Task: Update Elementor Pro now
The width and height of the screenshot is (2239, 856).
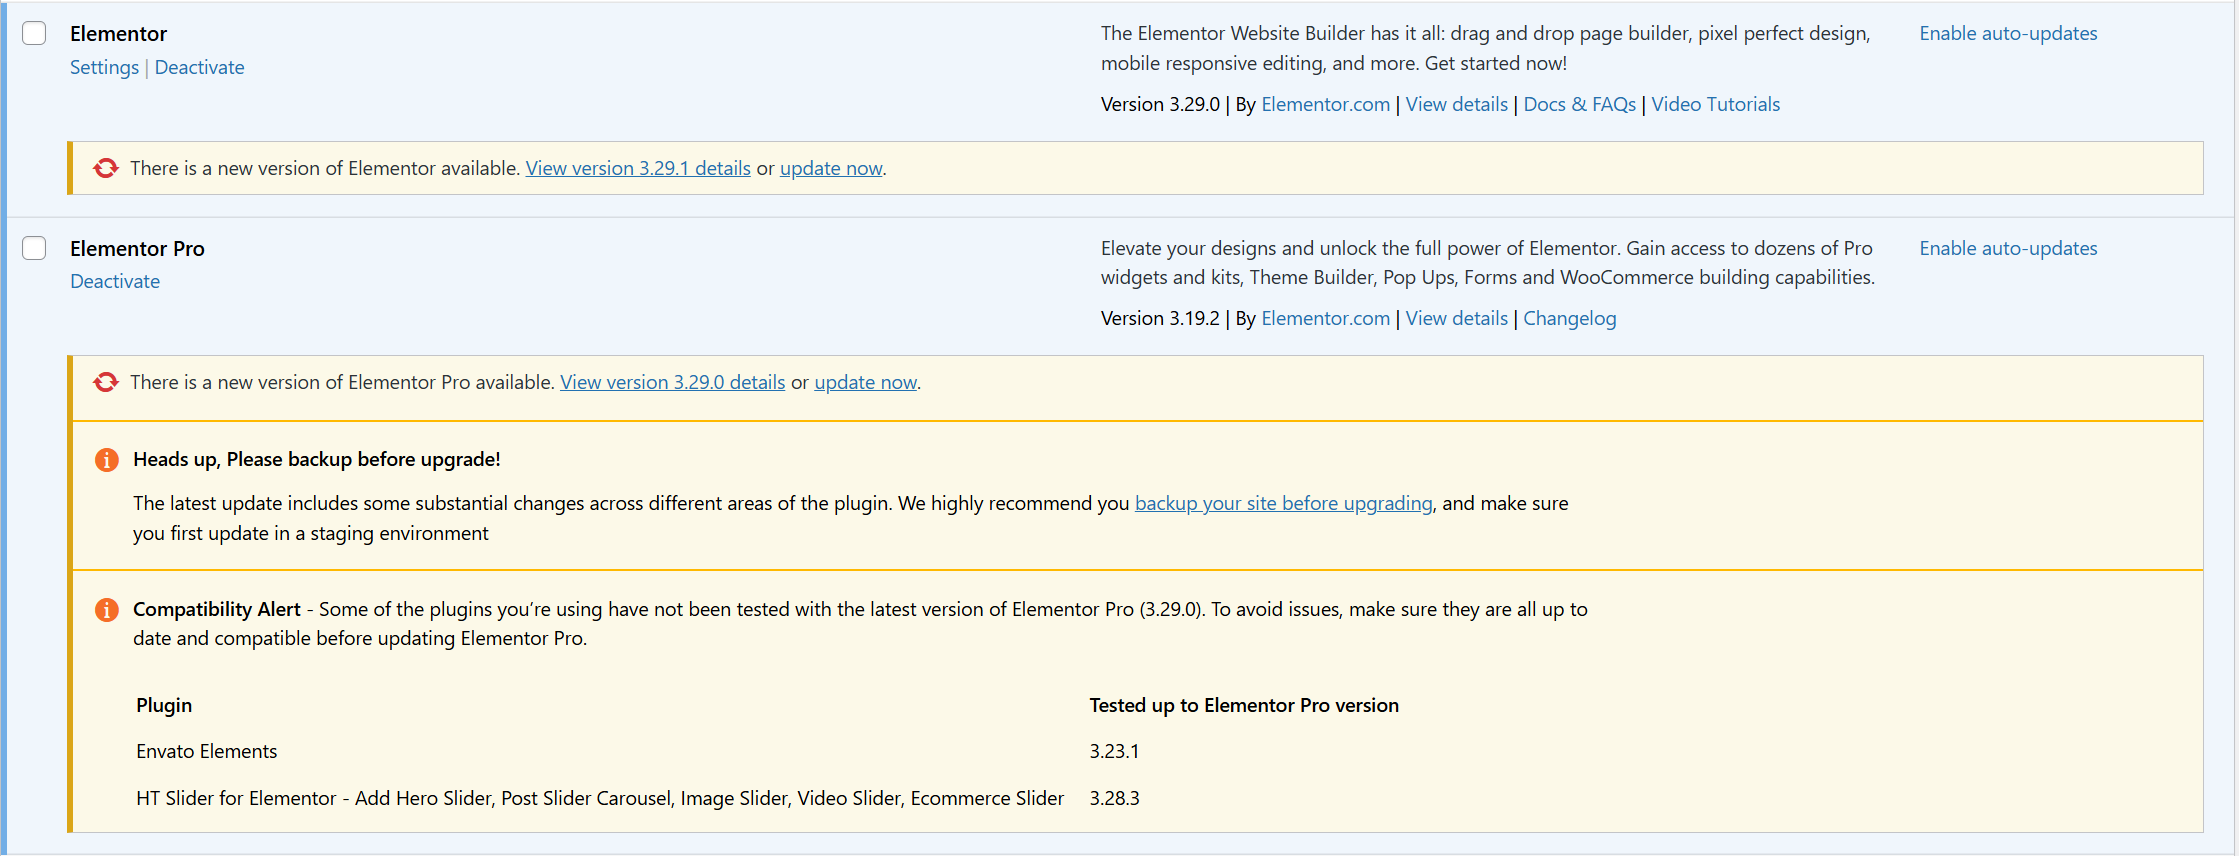Action: pos(865,382)
